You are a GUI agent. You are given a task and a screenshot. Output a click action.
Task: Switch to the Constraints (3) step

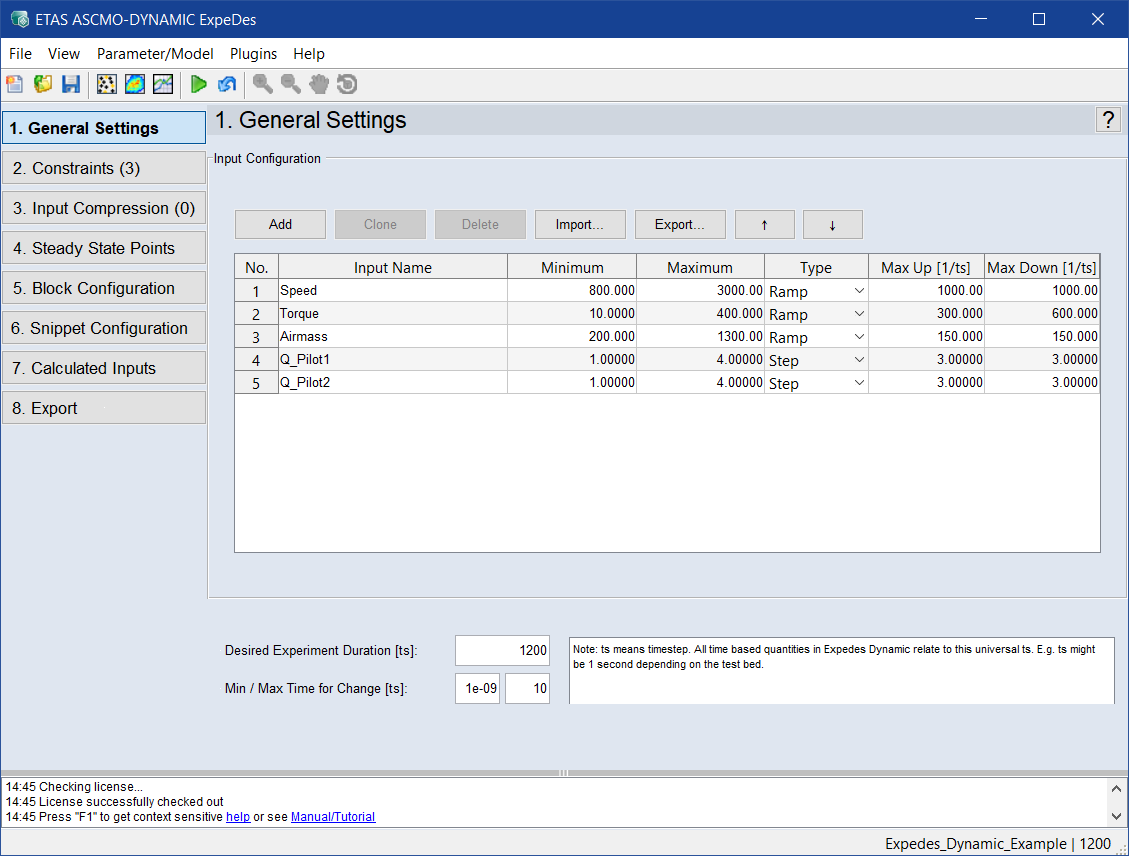(x=104, y=168)
